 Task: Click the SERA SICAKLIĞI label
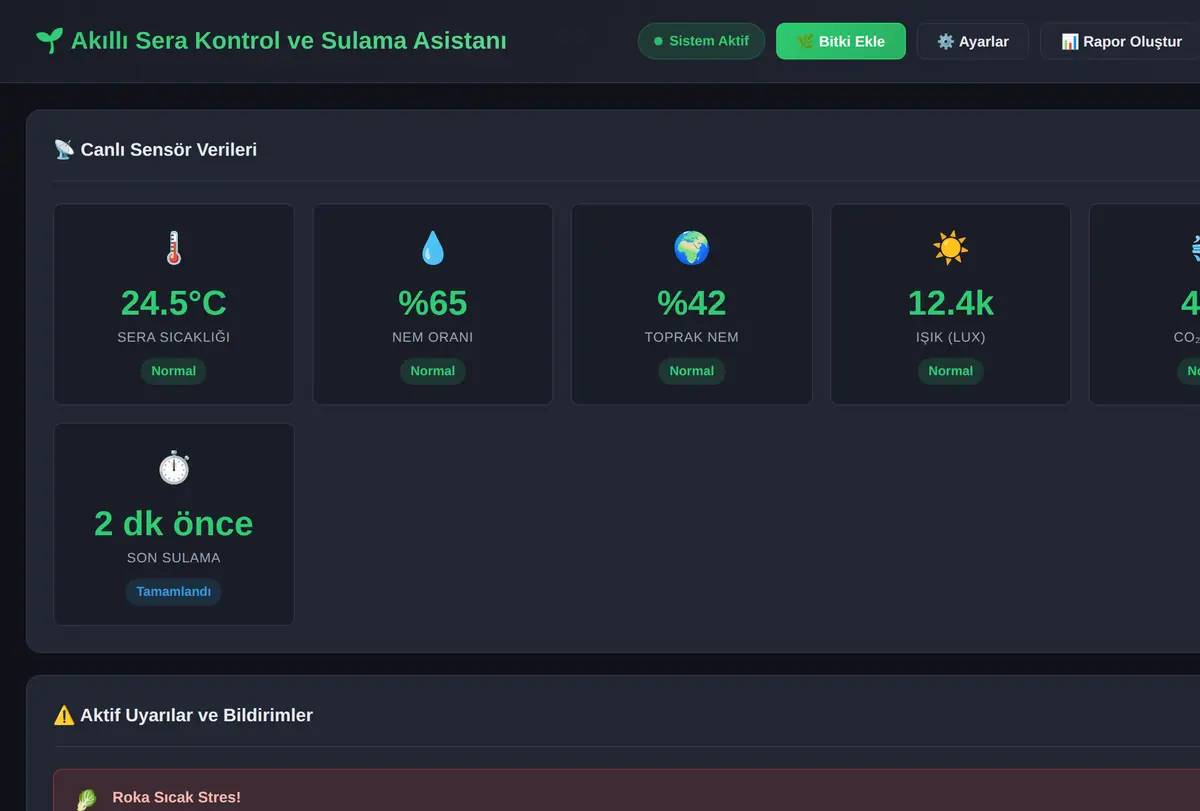[174, 337]
